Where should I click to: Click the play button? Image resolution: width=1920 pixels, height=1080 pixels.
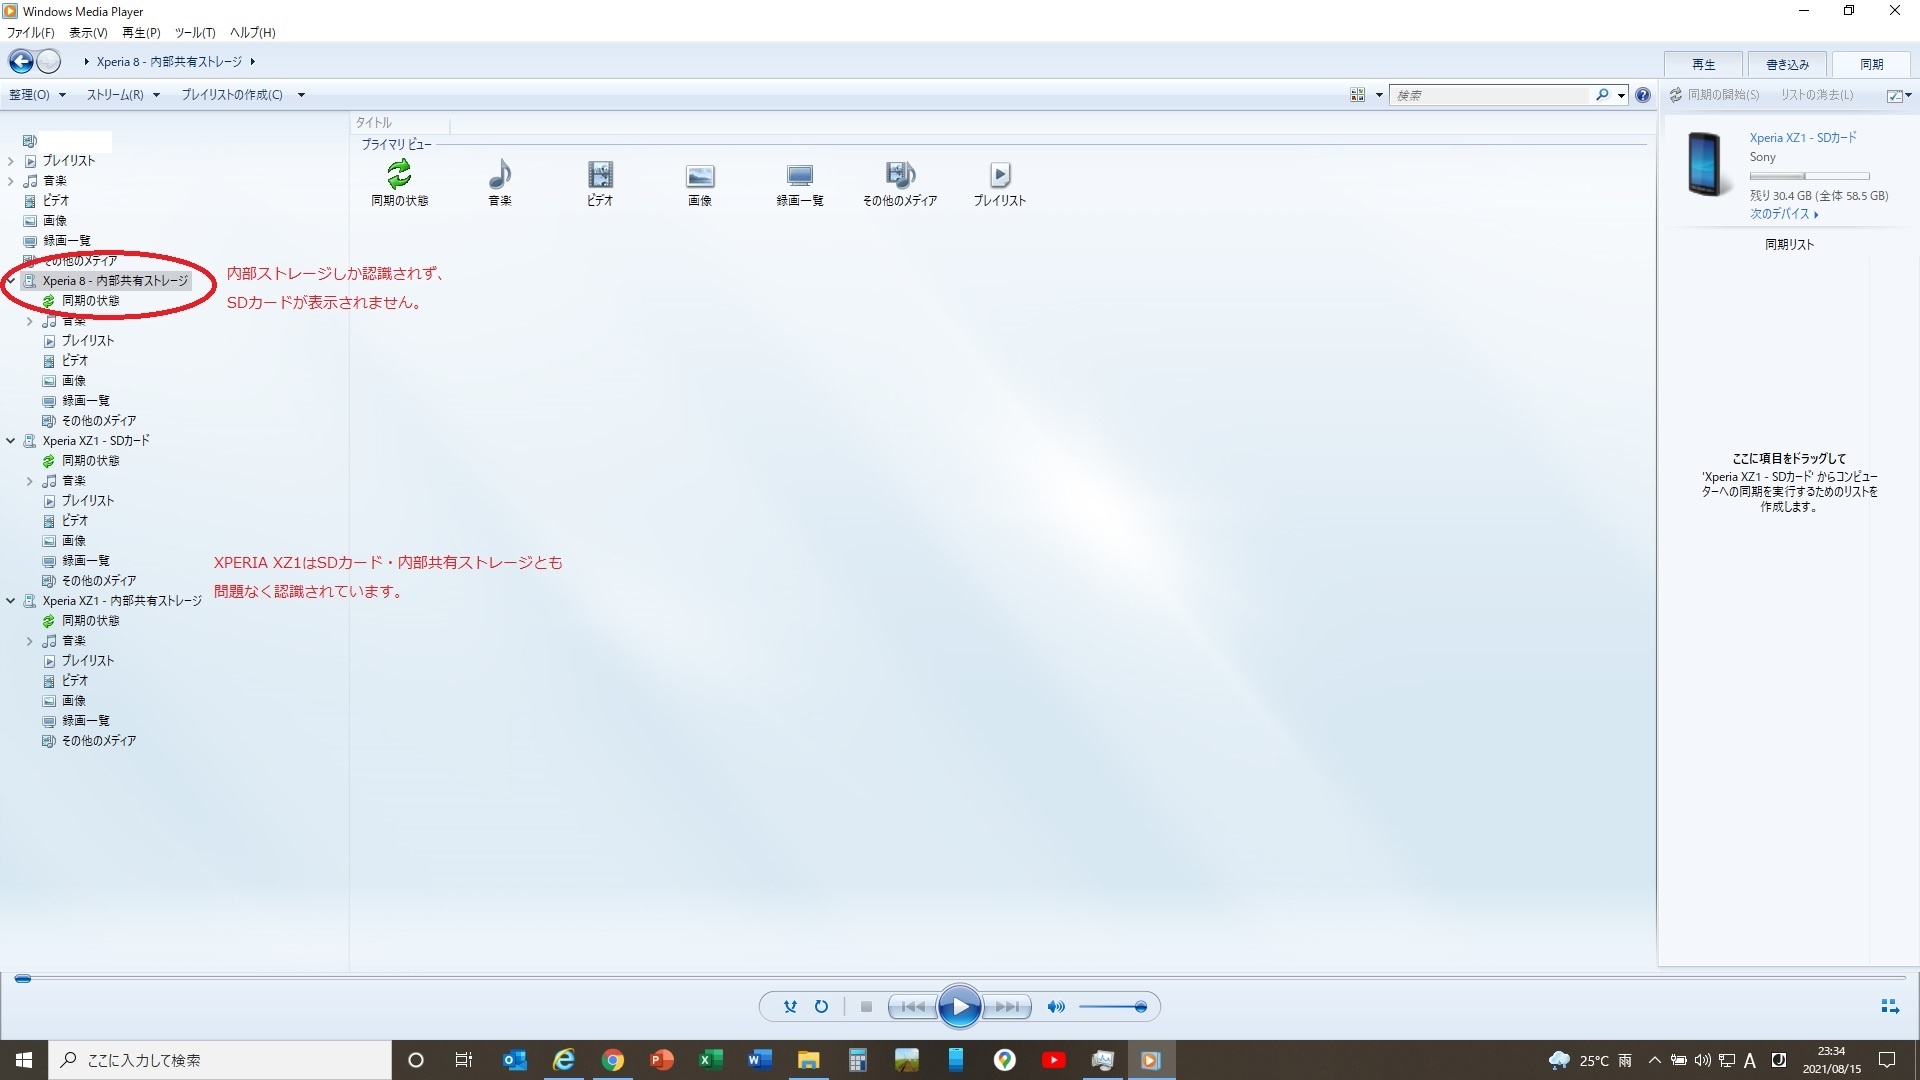coord(959,1007)
